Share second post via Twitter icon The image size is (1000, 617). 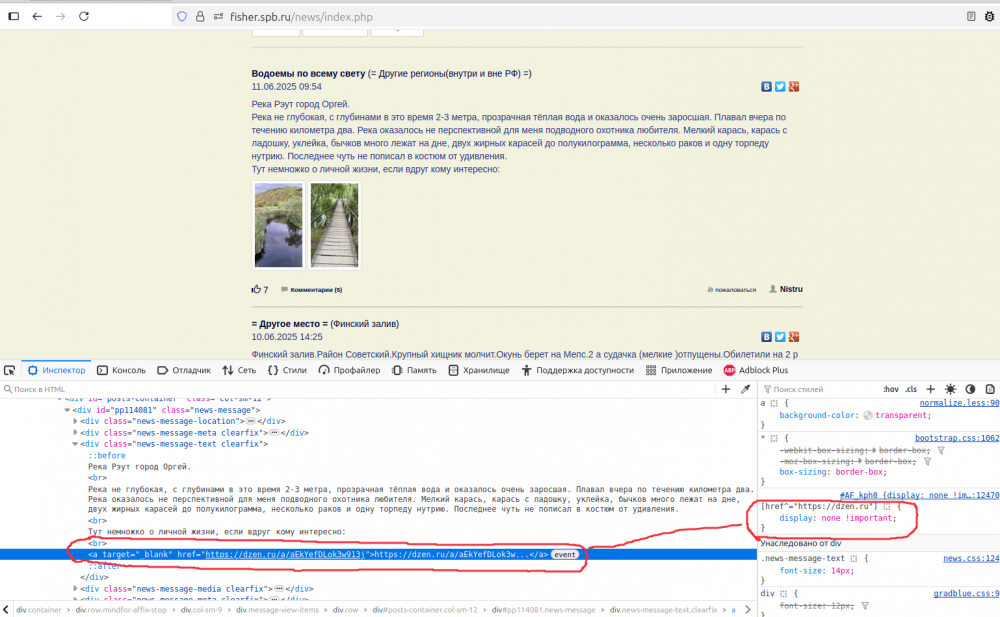click(780, 337)
